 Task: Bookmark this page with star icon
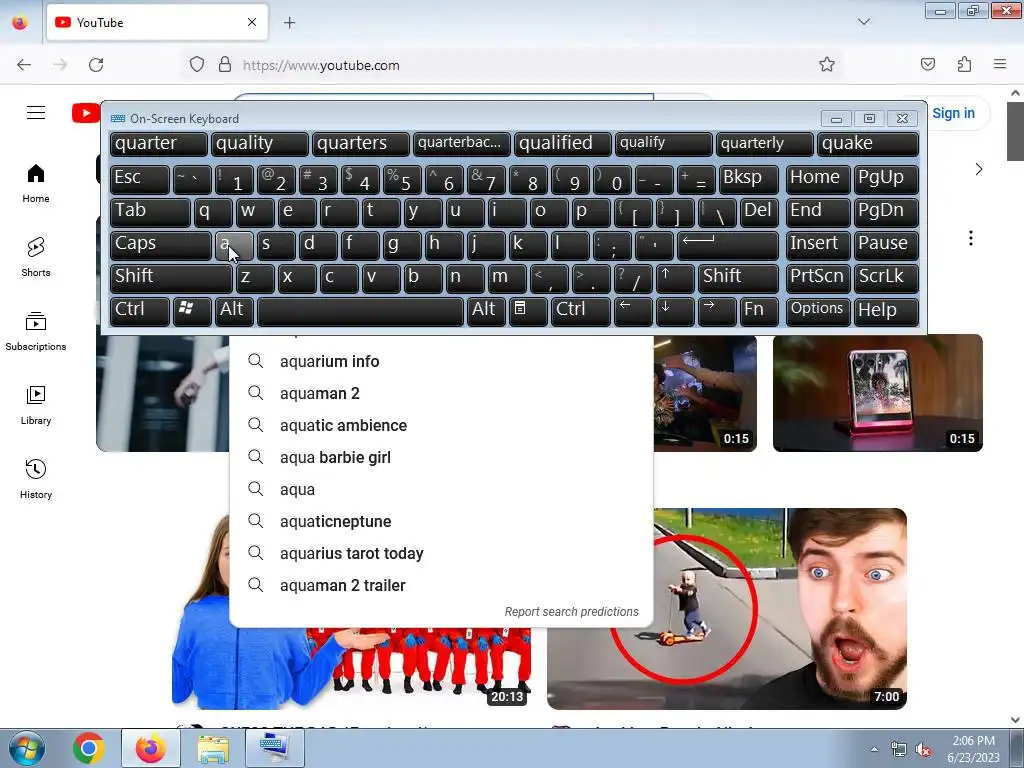[827, 64]
